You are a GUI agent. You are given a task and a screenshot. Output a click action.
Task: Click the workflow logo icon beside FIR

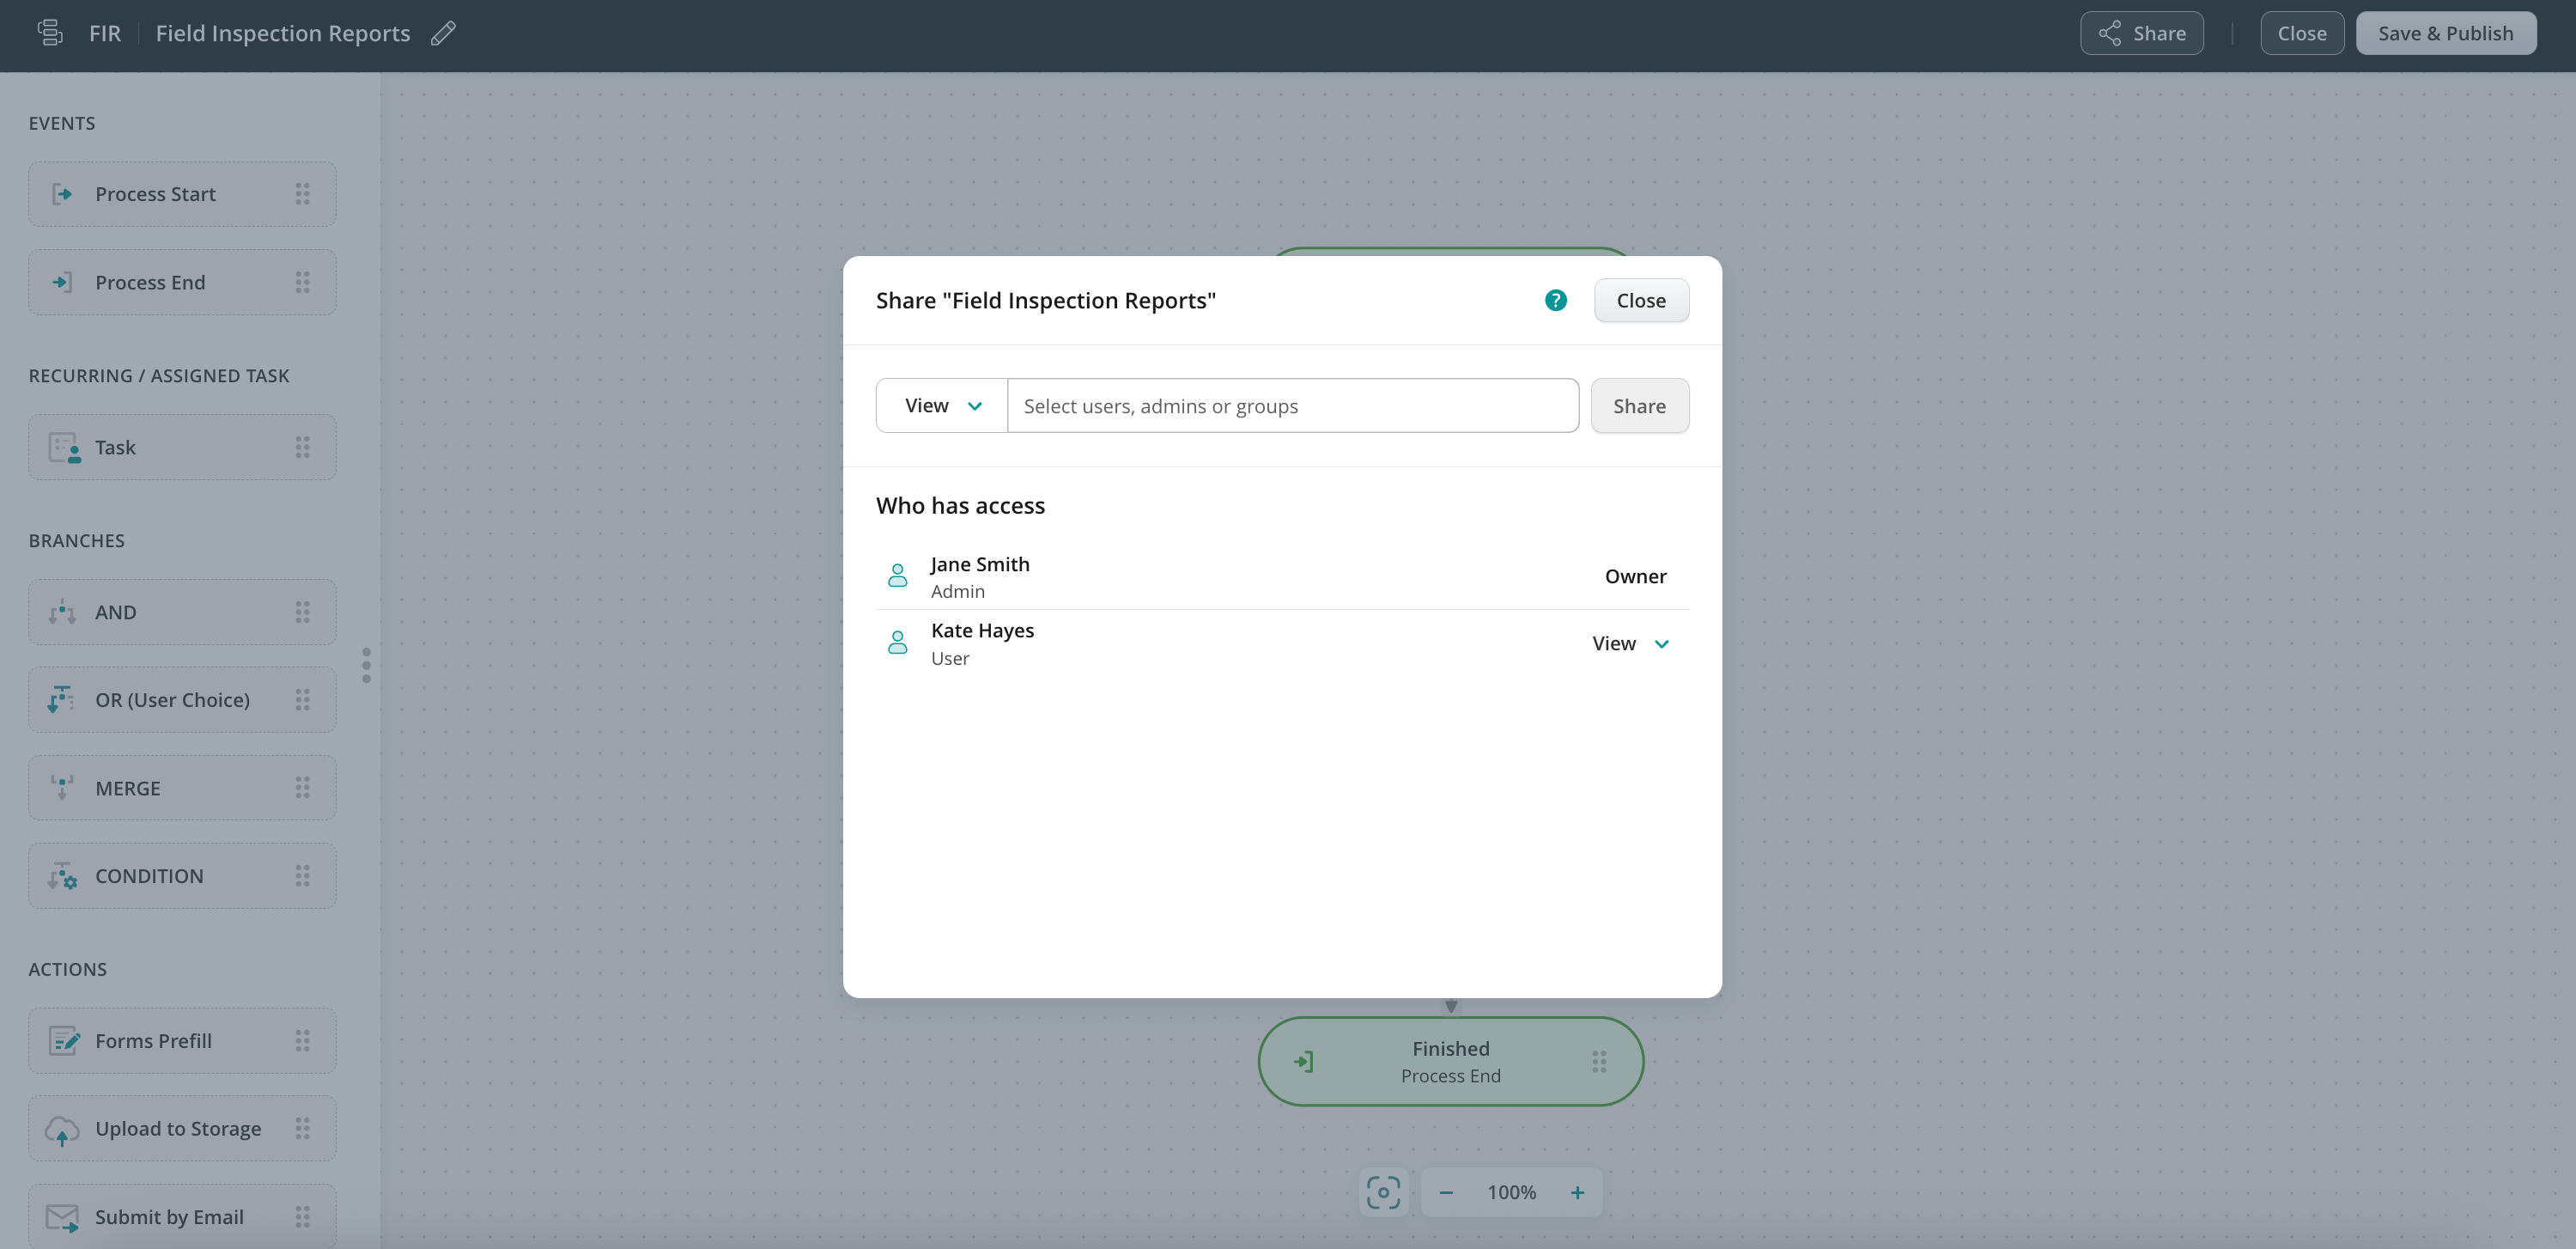49,33
